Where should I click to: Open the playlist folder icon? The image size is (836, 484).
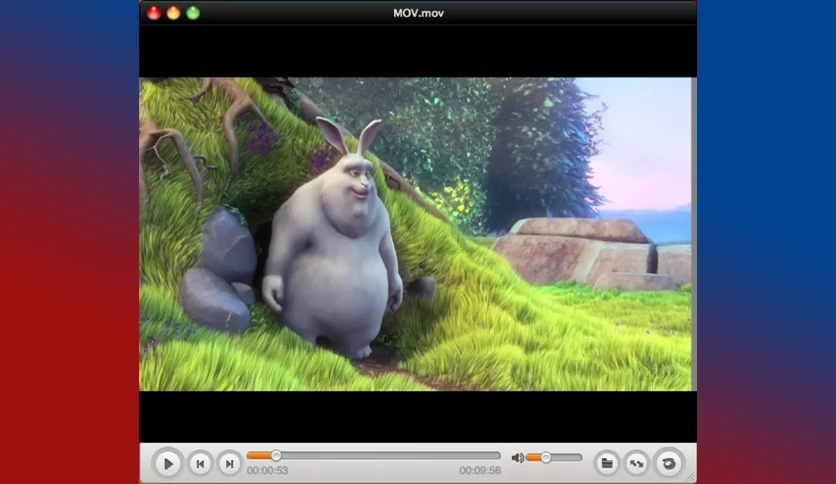(607, 463)
